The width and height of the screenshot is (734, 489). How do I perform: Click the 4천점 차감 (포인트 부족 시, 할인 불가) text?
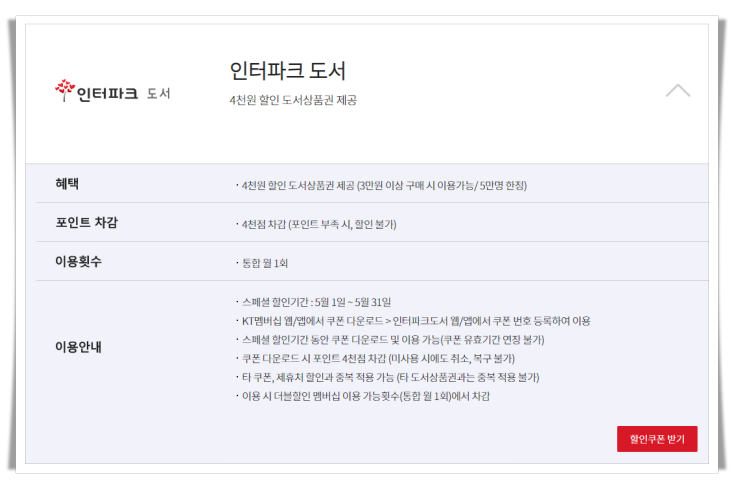pos(319,224)
